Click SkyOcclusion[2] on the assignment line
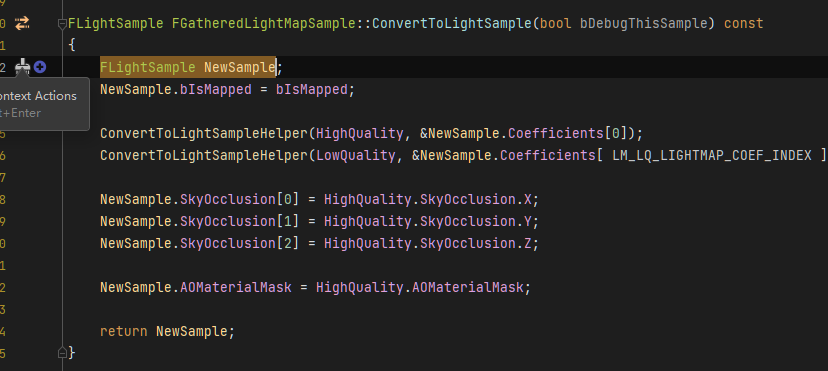The width and height of the screenshot is (828, 371). [240, 243]
